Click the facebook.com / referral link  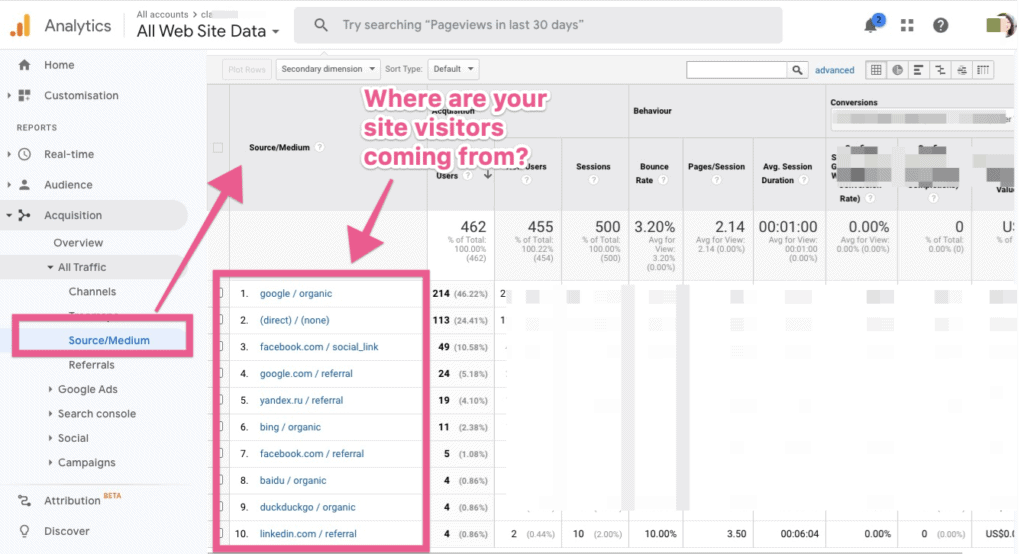312,453
